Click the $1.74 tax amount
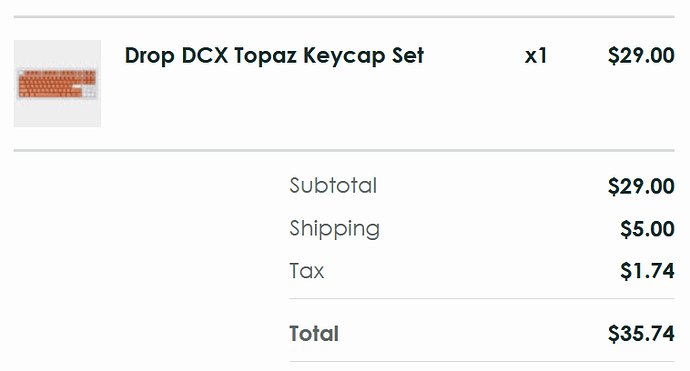The image size is (690, 371). (x=647, y=271)
